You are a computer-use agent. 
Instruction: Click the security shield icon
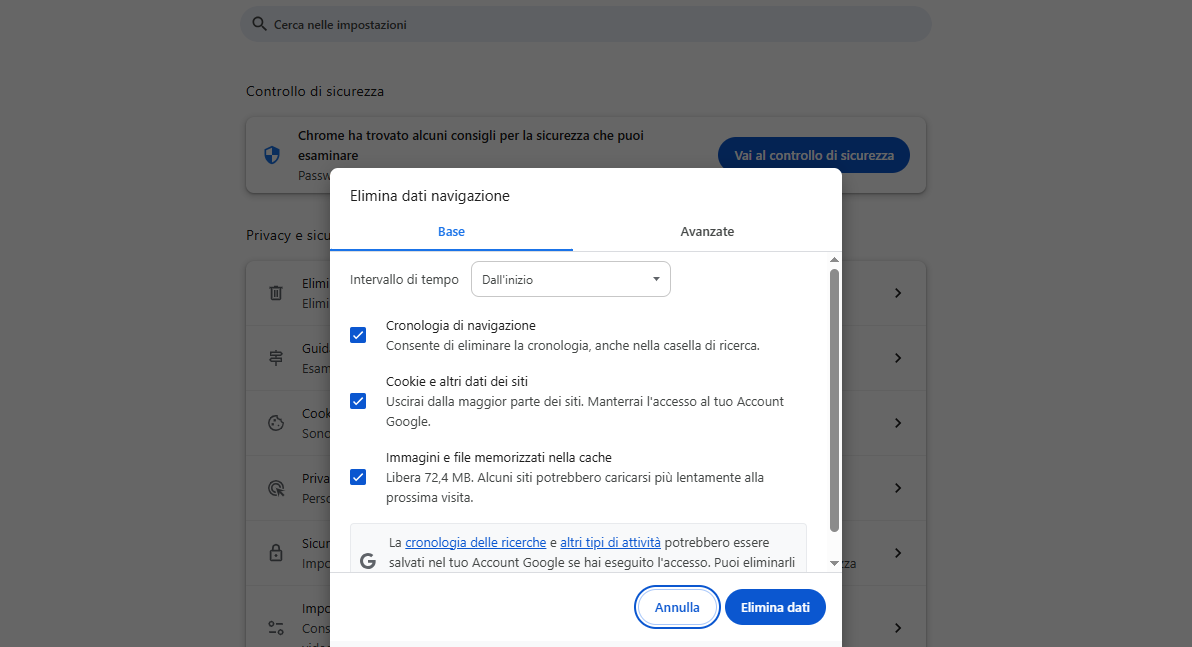(272, 155)
